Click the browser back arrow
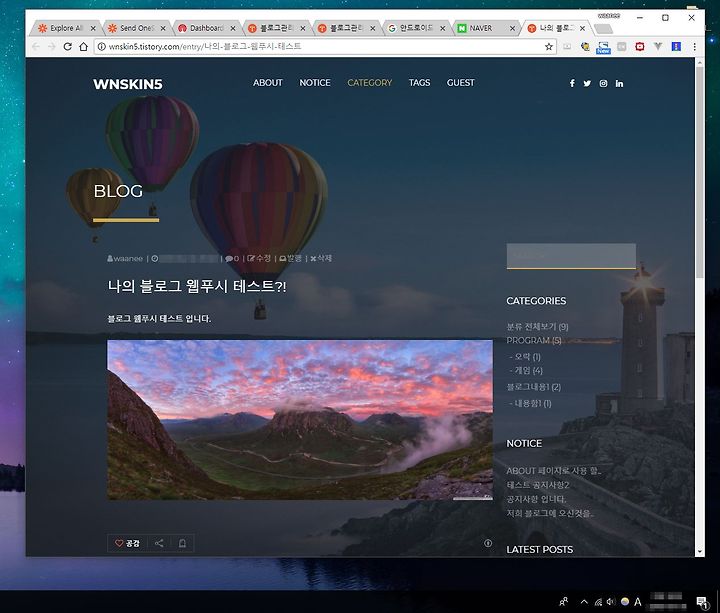 [36, 46]
